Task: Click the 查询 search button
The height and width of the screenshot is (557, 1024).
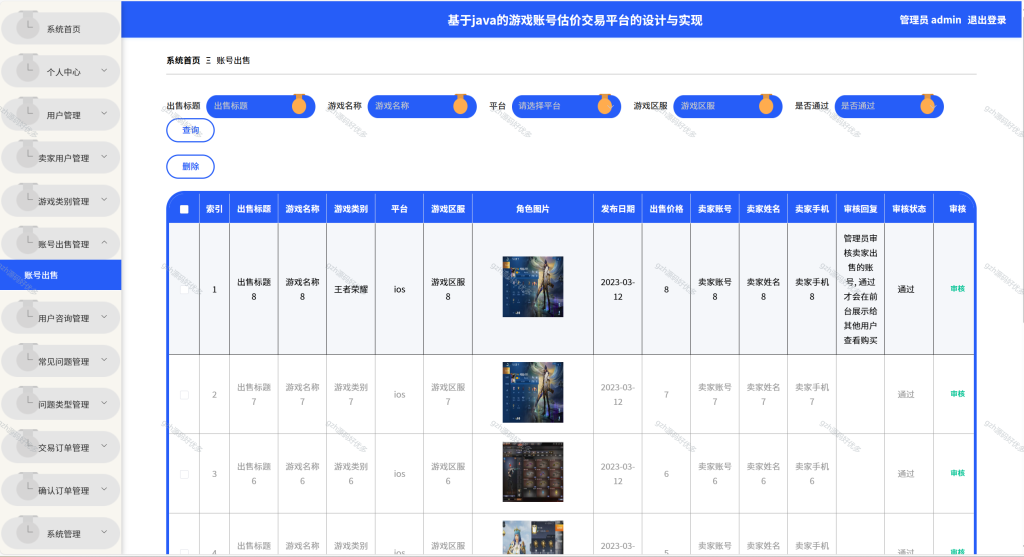Action: tap(190, 130)
